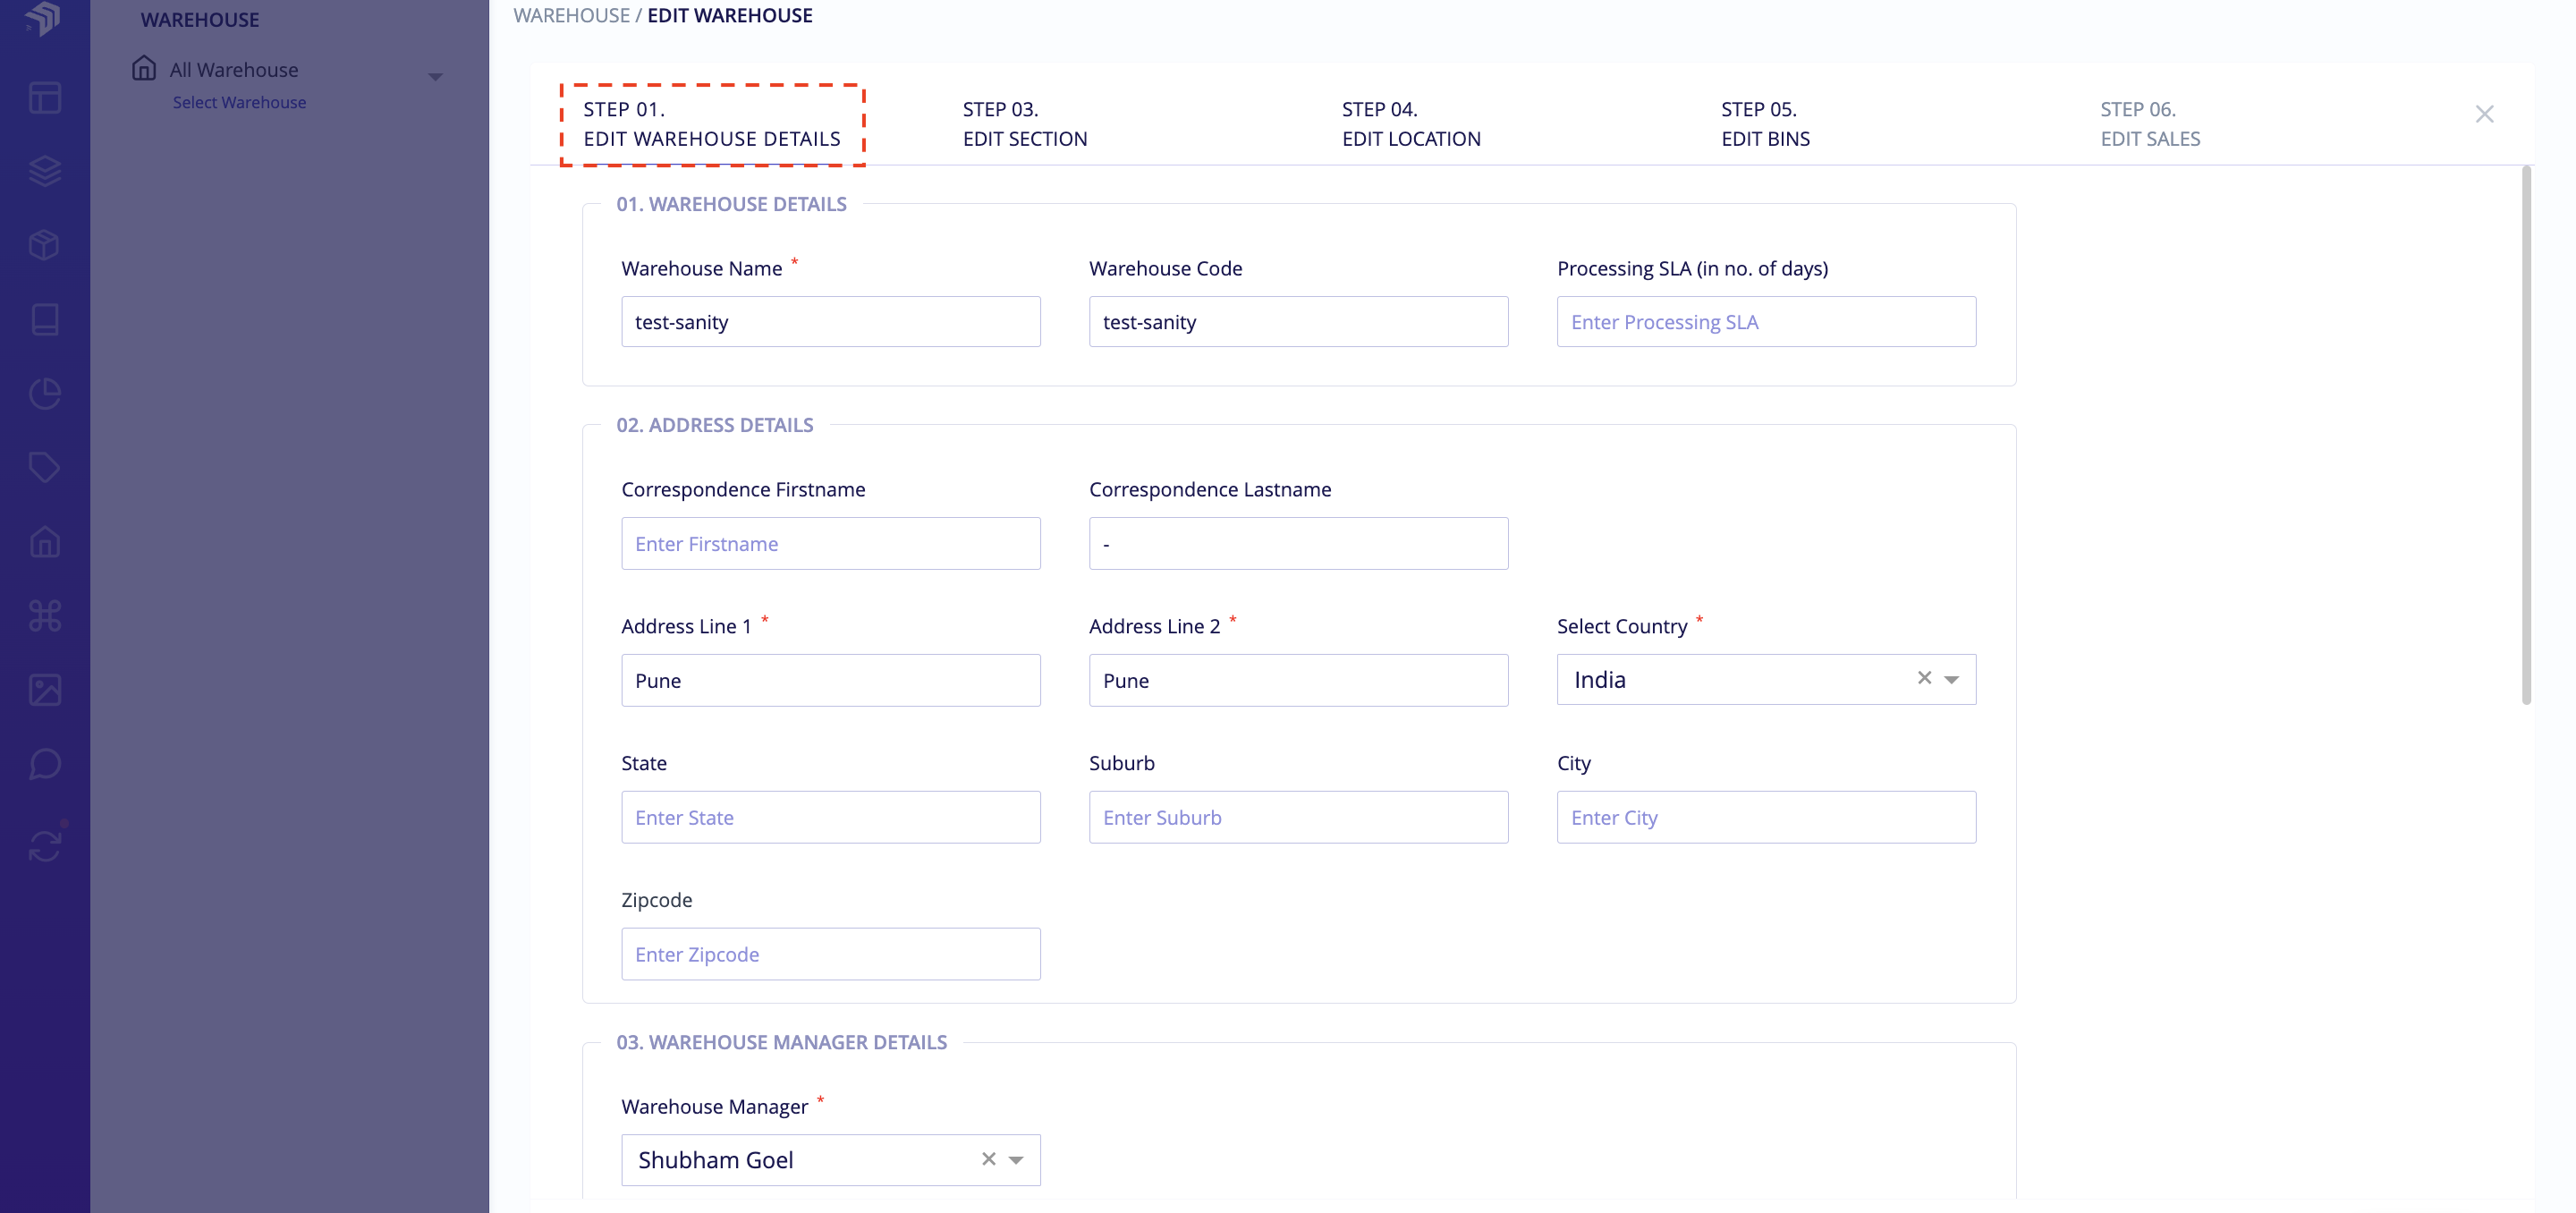The image size is (2576, 1213).
Task: Clear the India country selection
Action: (1924, 678)
